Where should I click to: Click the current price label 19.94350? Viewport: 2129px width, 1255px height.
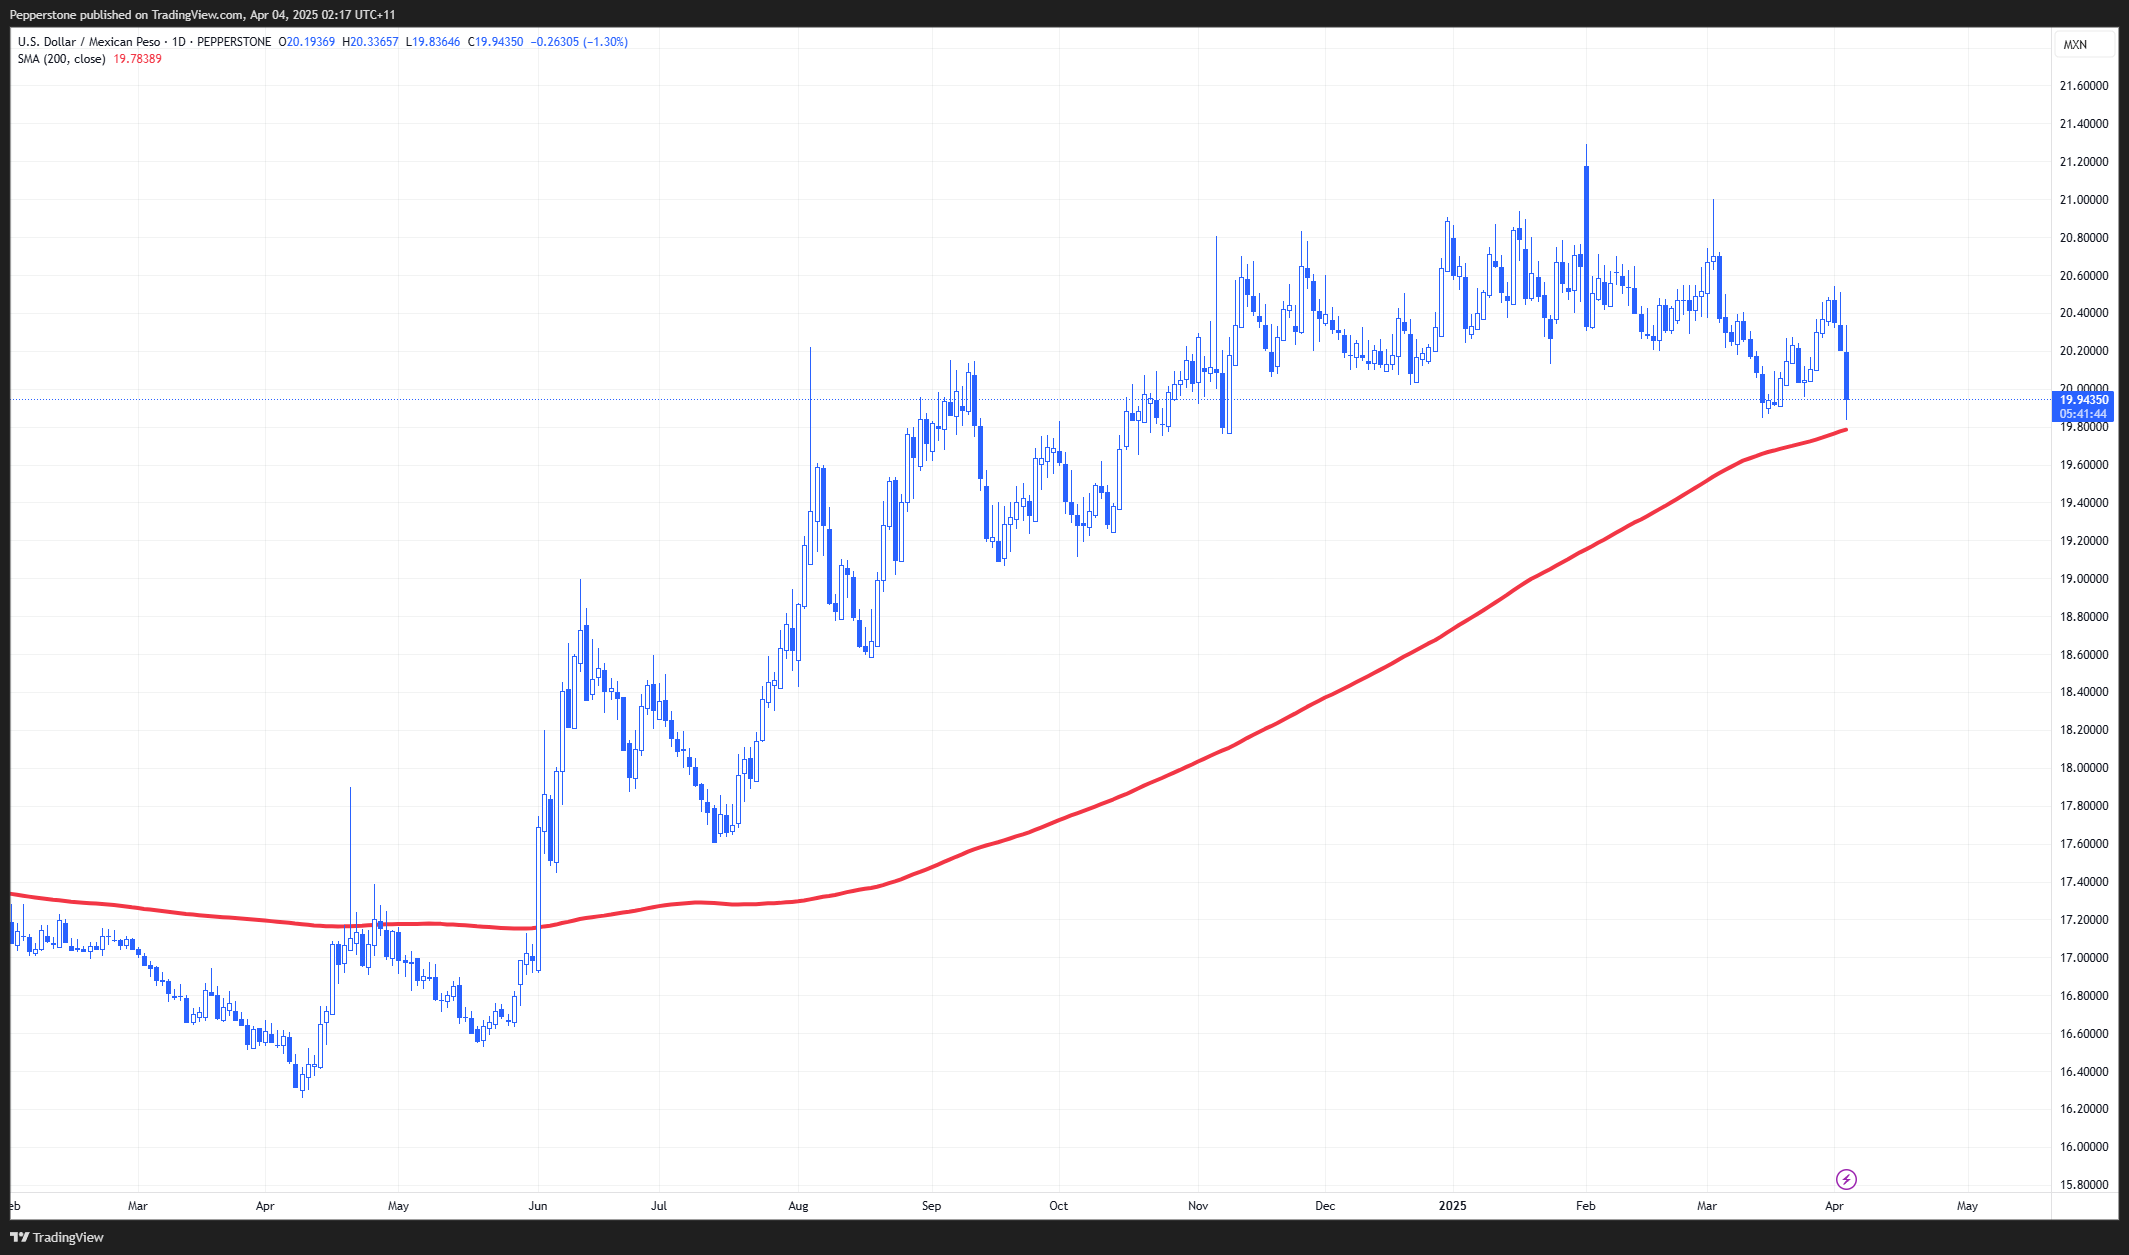point(2083,399)
